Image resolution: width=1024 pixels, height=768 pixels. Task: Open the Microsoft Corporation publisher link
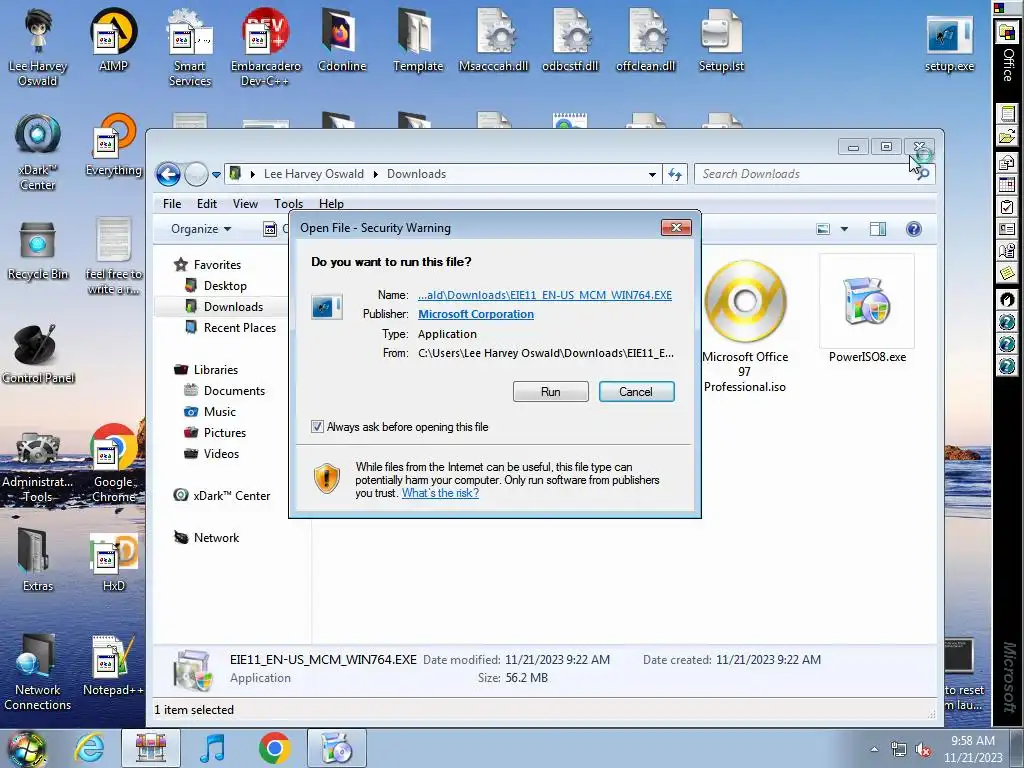click(x=476, y=314)
